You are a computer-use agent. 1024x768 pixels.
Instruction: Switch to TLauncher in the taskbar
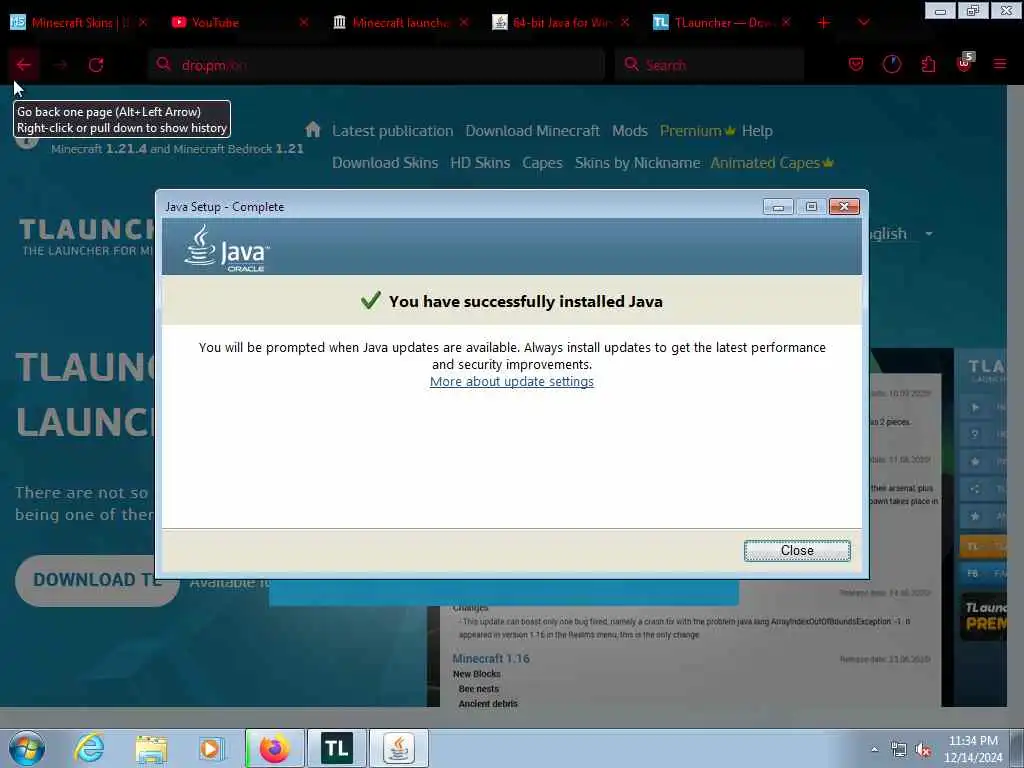pos(337,748)
